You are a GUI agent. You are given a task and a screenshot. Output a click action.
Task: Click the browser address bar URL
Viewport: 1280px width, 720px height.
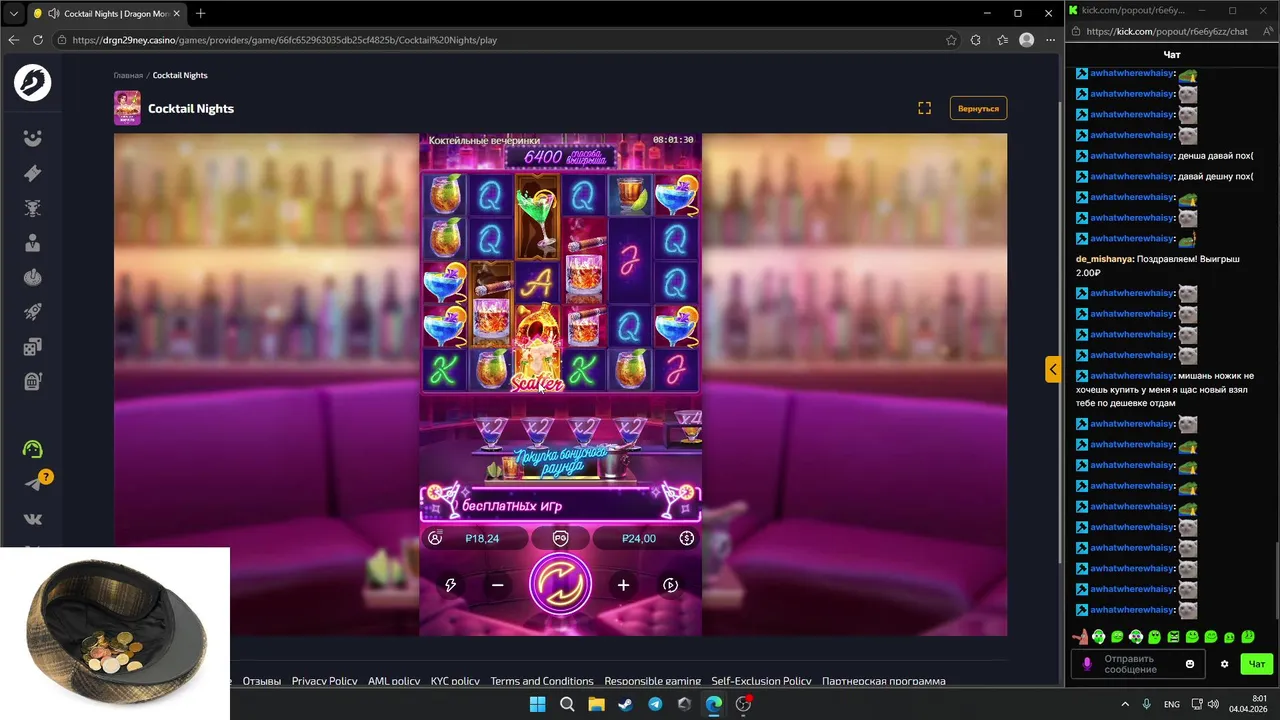point(285,40)
